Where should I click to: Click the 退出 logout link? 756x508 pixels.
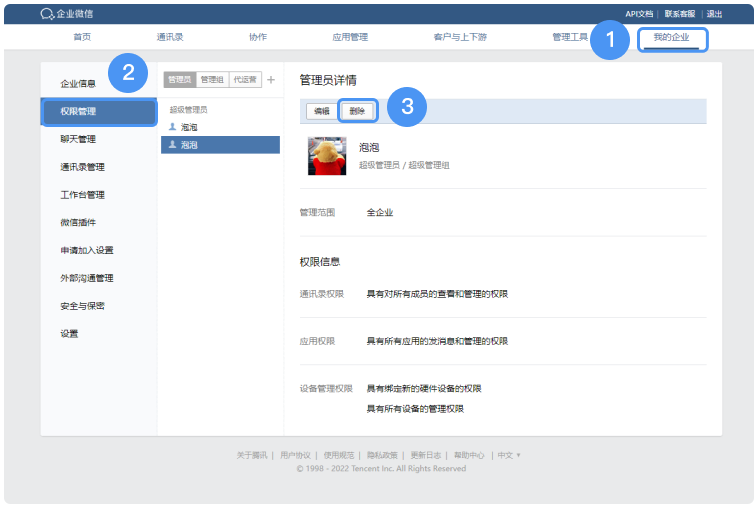(715, 14)
